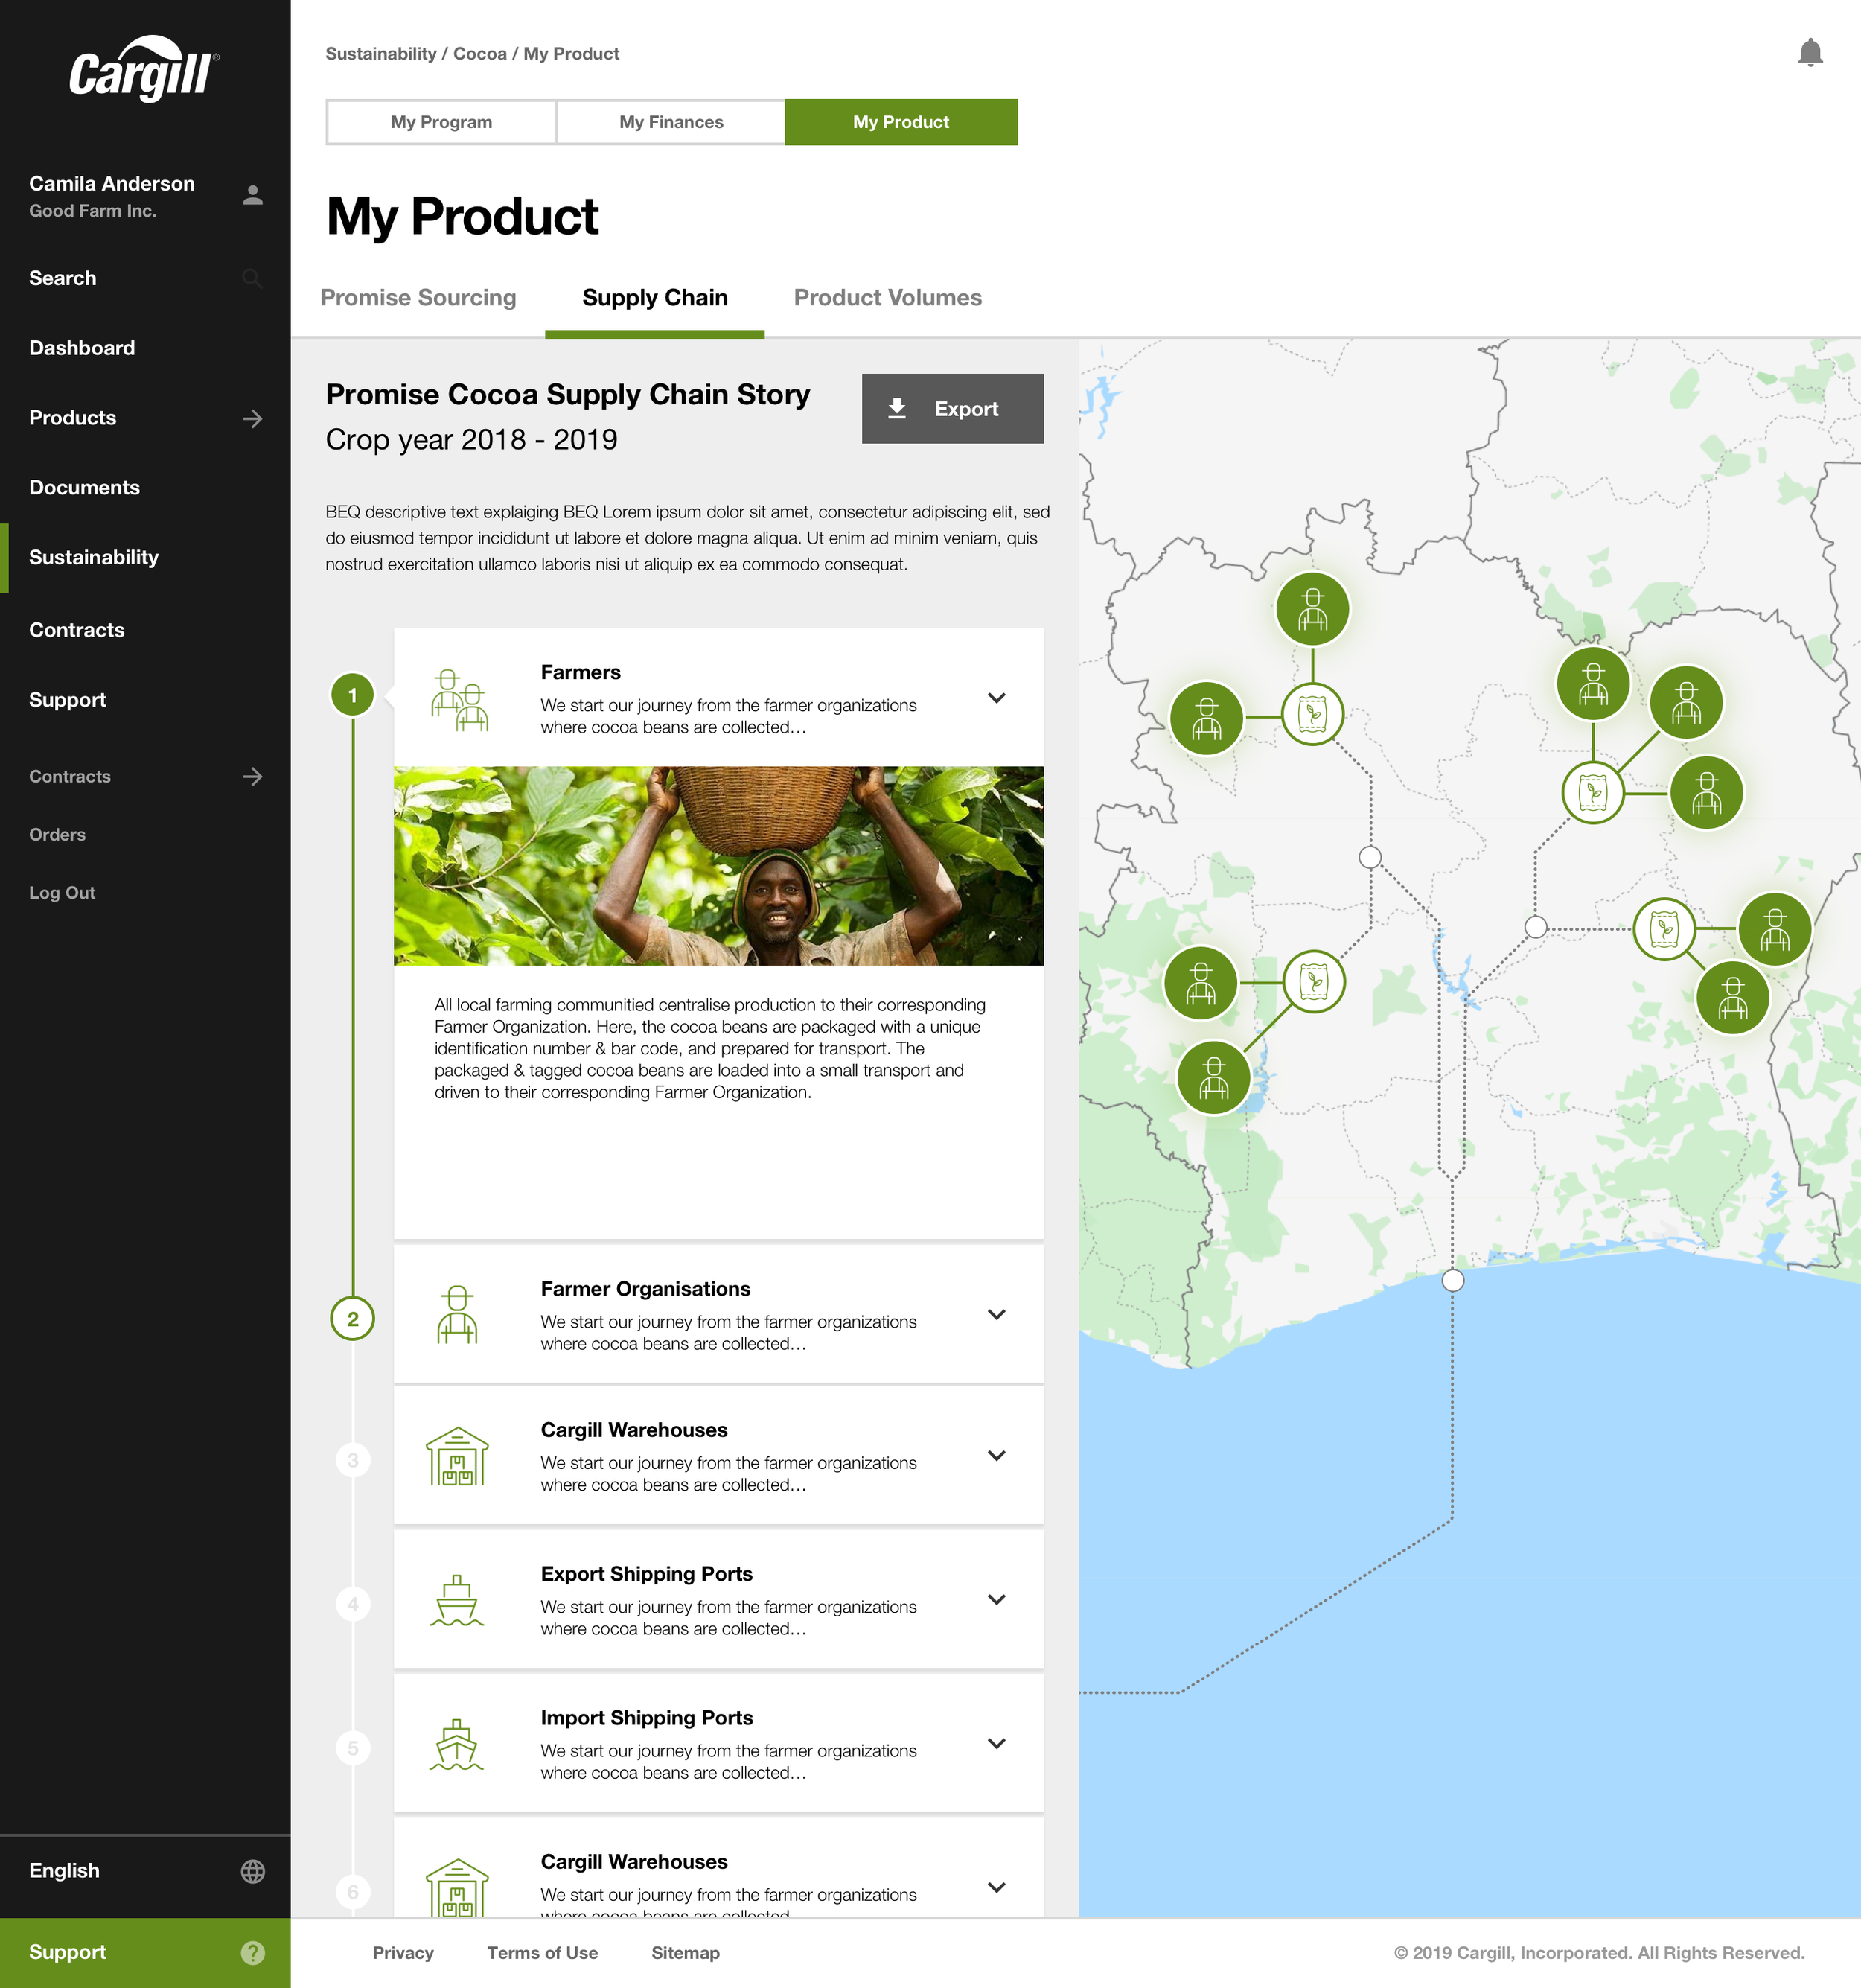Click the Farmer Organisations card title
Viewport: 1861px width, 1988px height.
[646, 1289]
